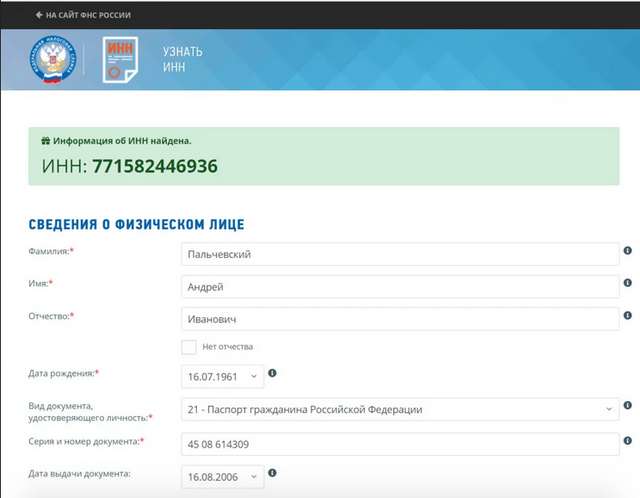Click the info icon beside the Фамилия field
Image resolution: width=640 pixels, height=498 pixels.
click(628, 251)
